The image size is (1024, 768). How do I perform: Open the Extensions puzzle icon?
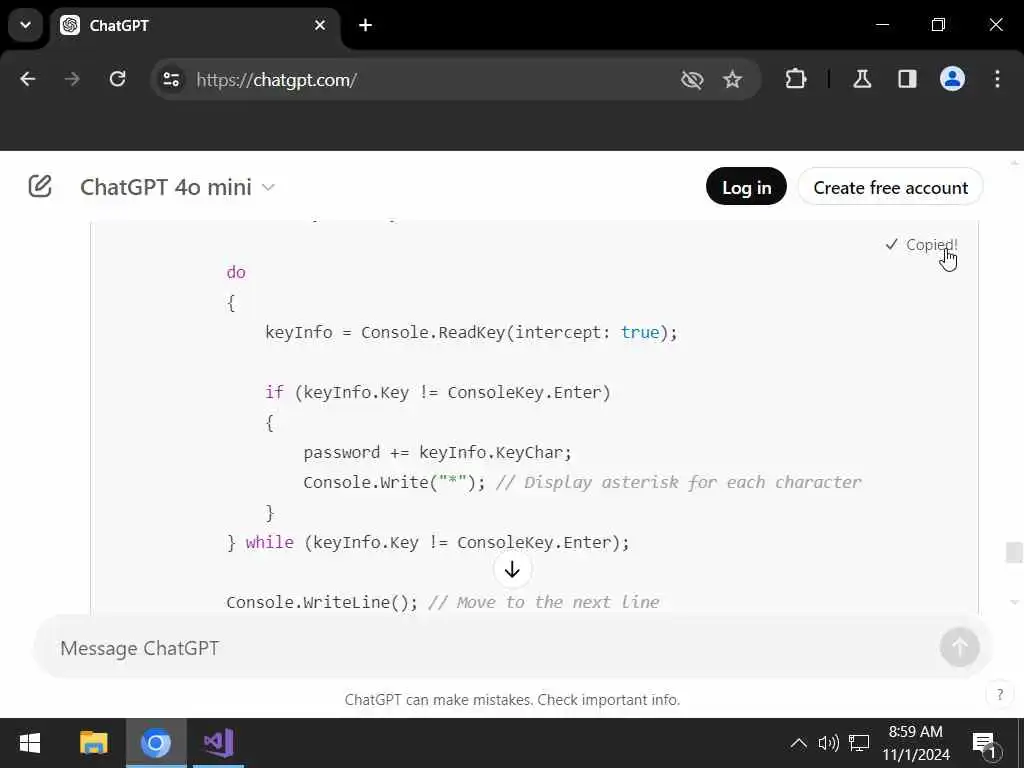click(x=795, y=80)
